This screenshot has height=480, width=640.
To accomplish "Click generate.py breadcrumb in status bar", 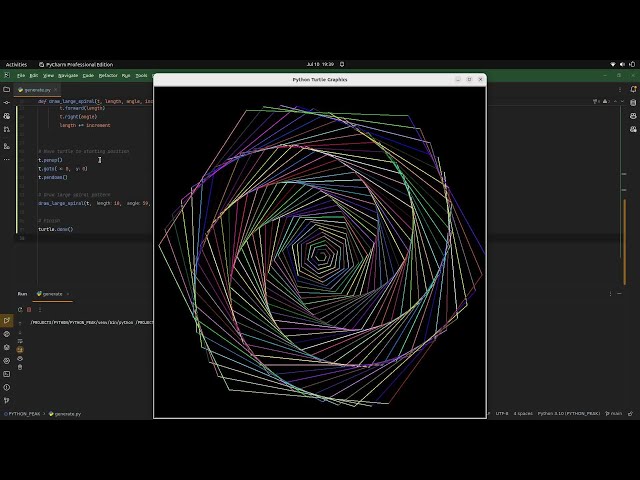I will tap(65, 414).
